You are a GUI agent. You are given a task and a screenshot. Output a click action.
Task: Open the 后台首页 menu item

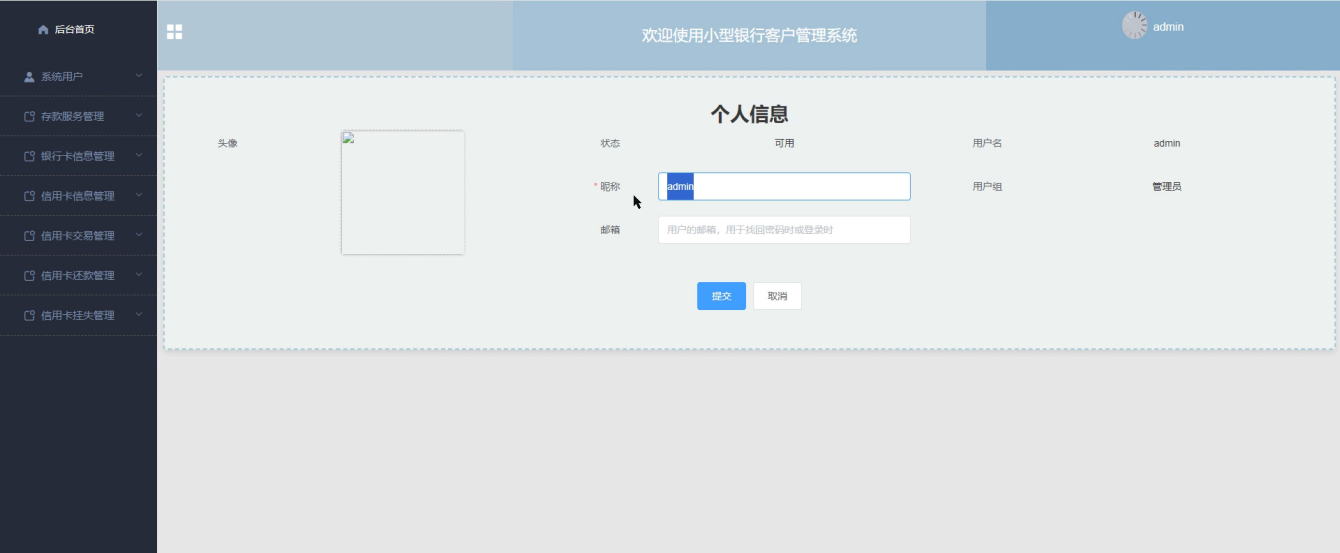tap(78, 30)
